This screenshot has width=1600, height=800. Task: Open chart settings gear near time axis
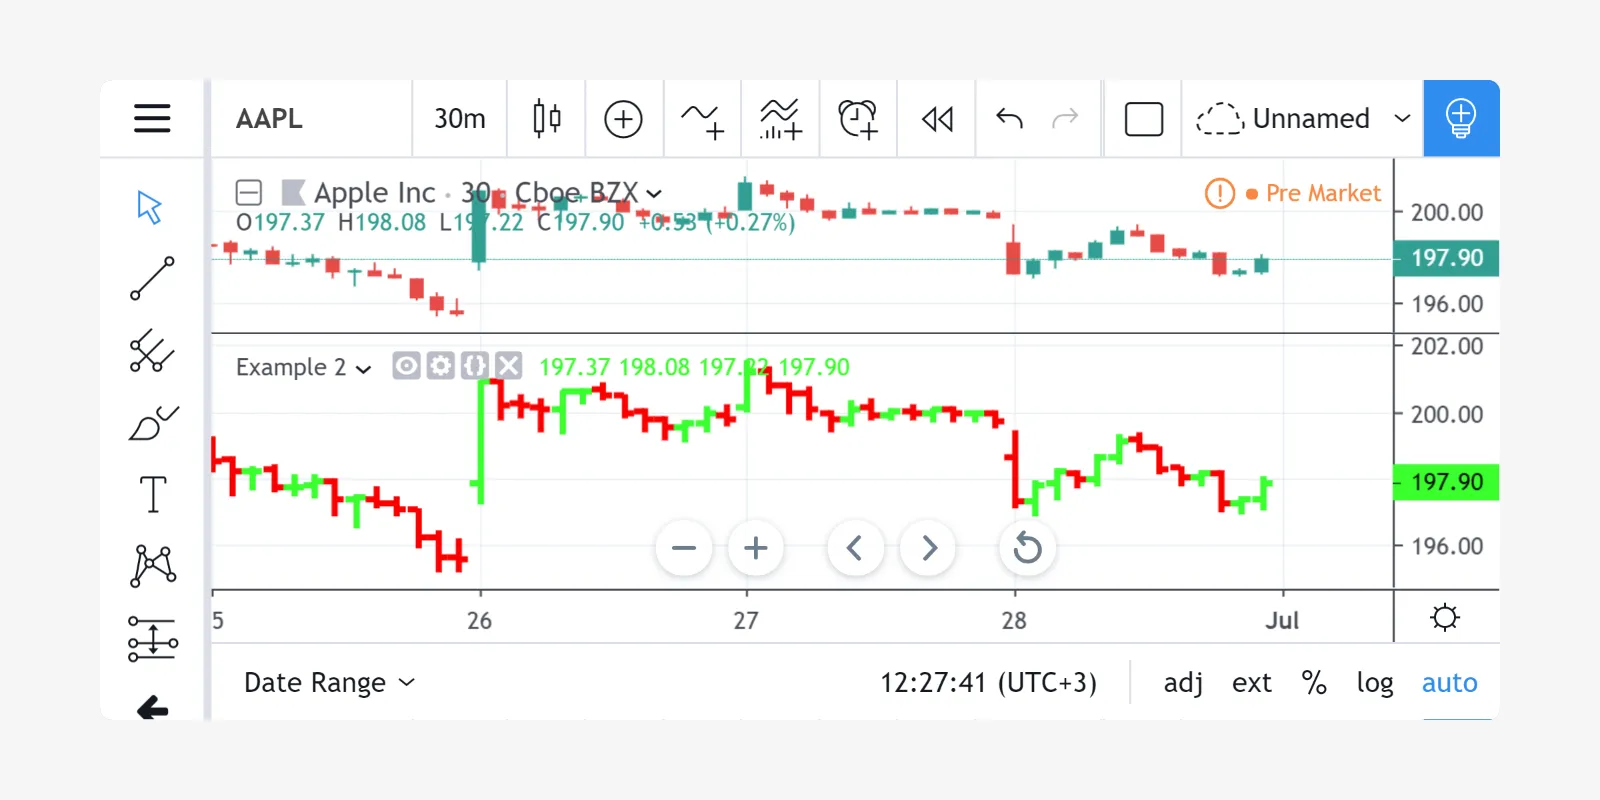(x=1445, y=617)
